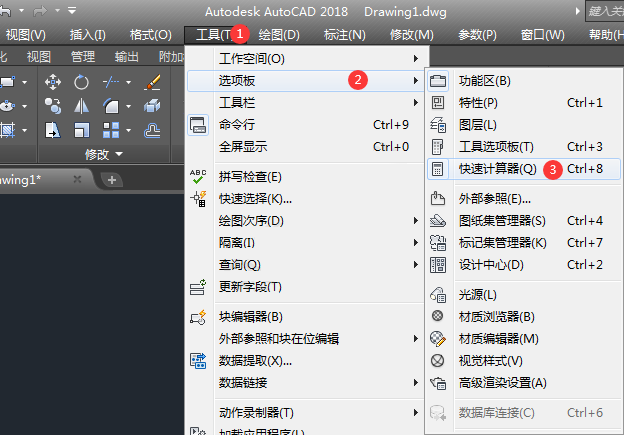The height and width of the screenshot is (435, 624).
Task: Select the Stretch tool icon
Action: coord(53,130)
